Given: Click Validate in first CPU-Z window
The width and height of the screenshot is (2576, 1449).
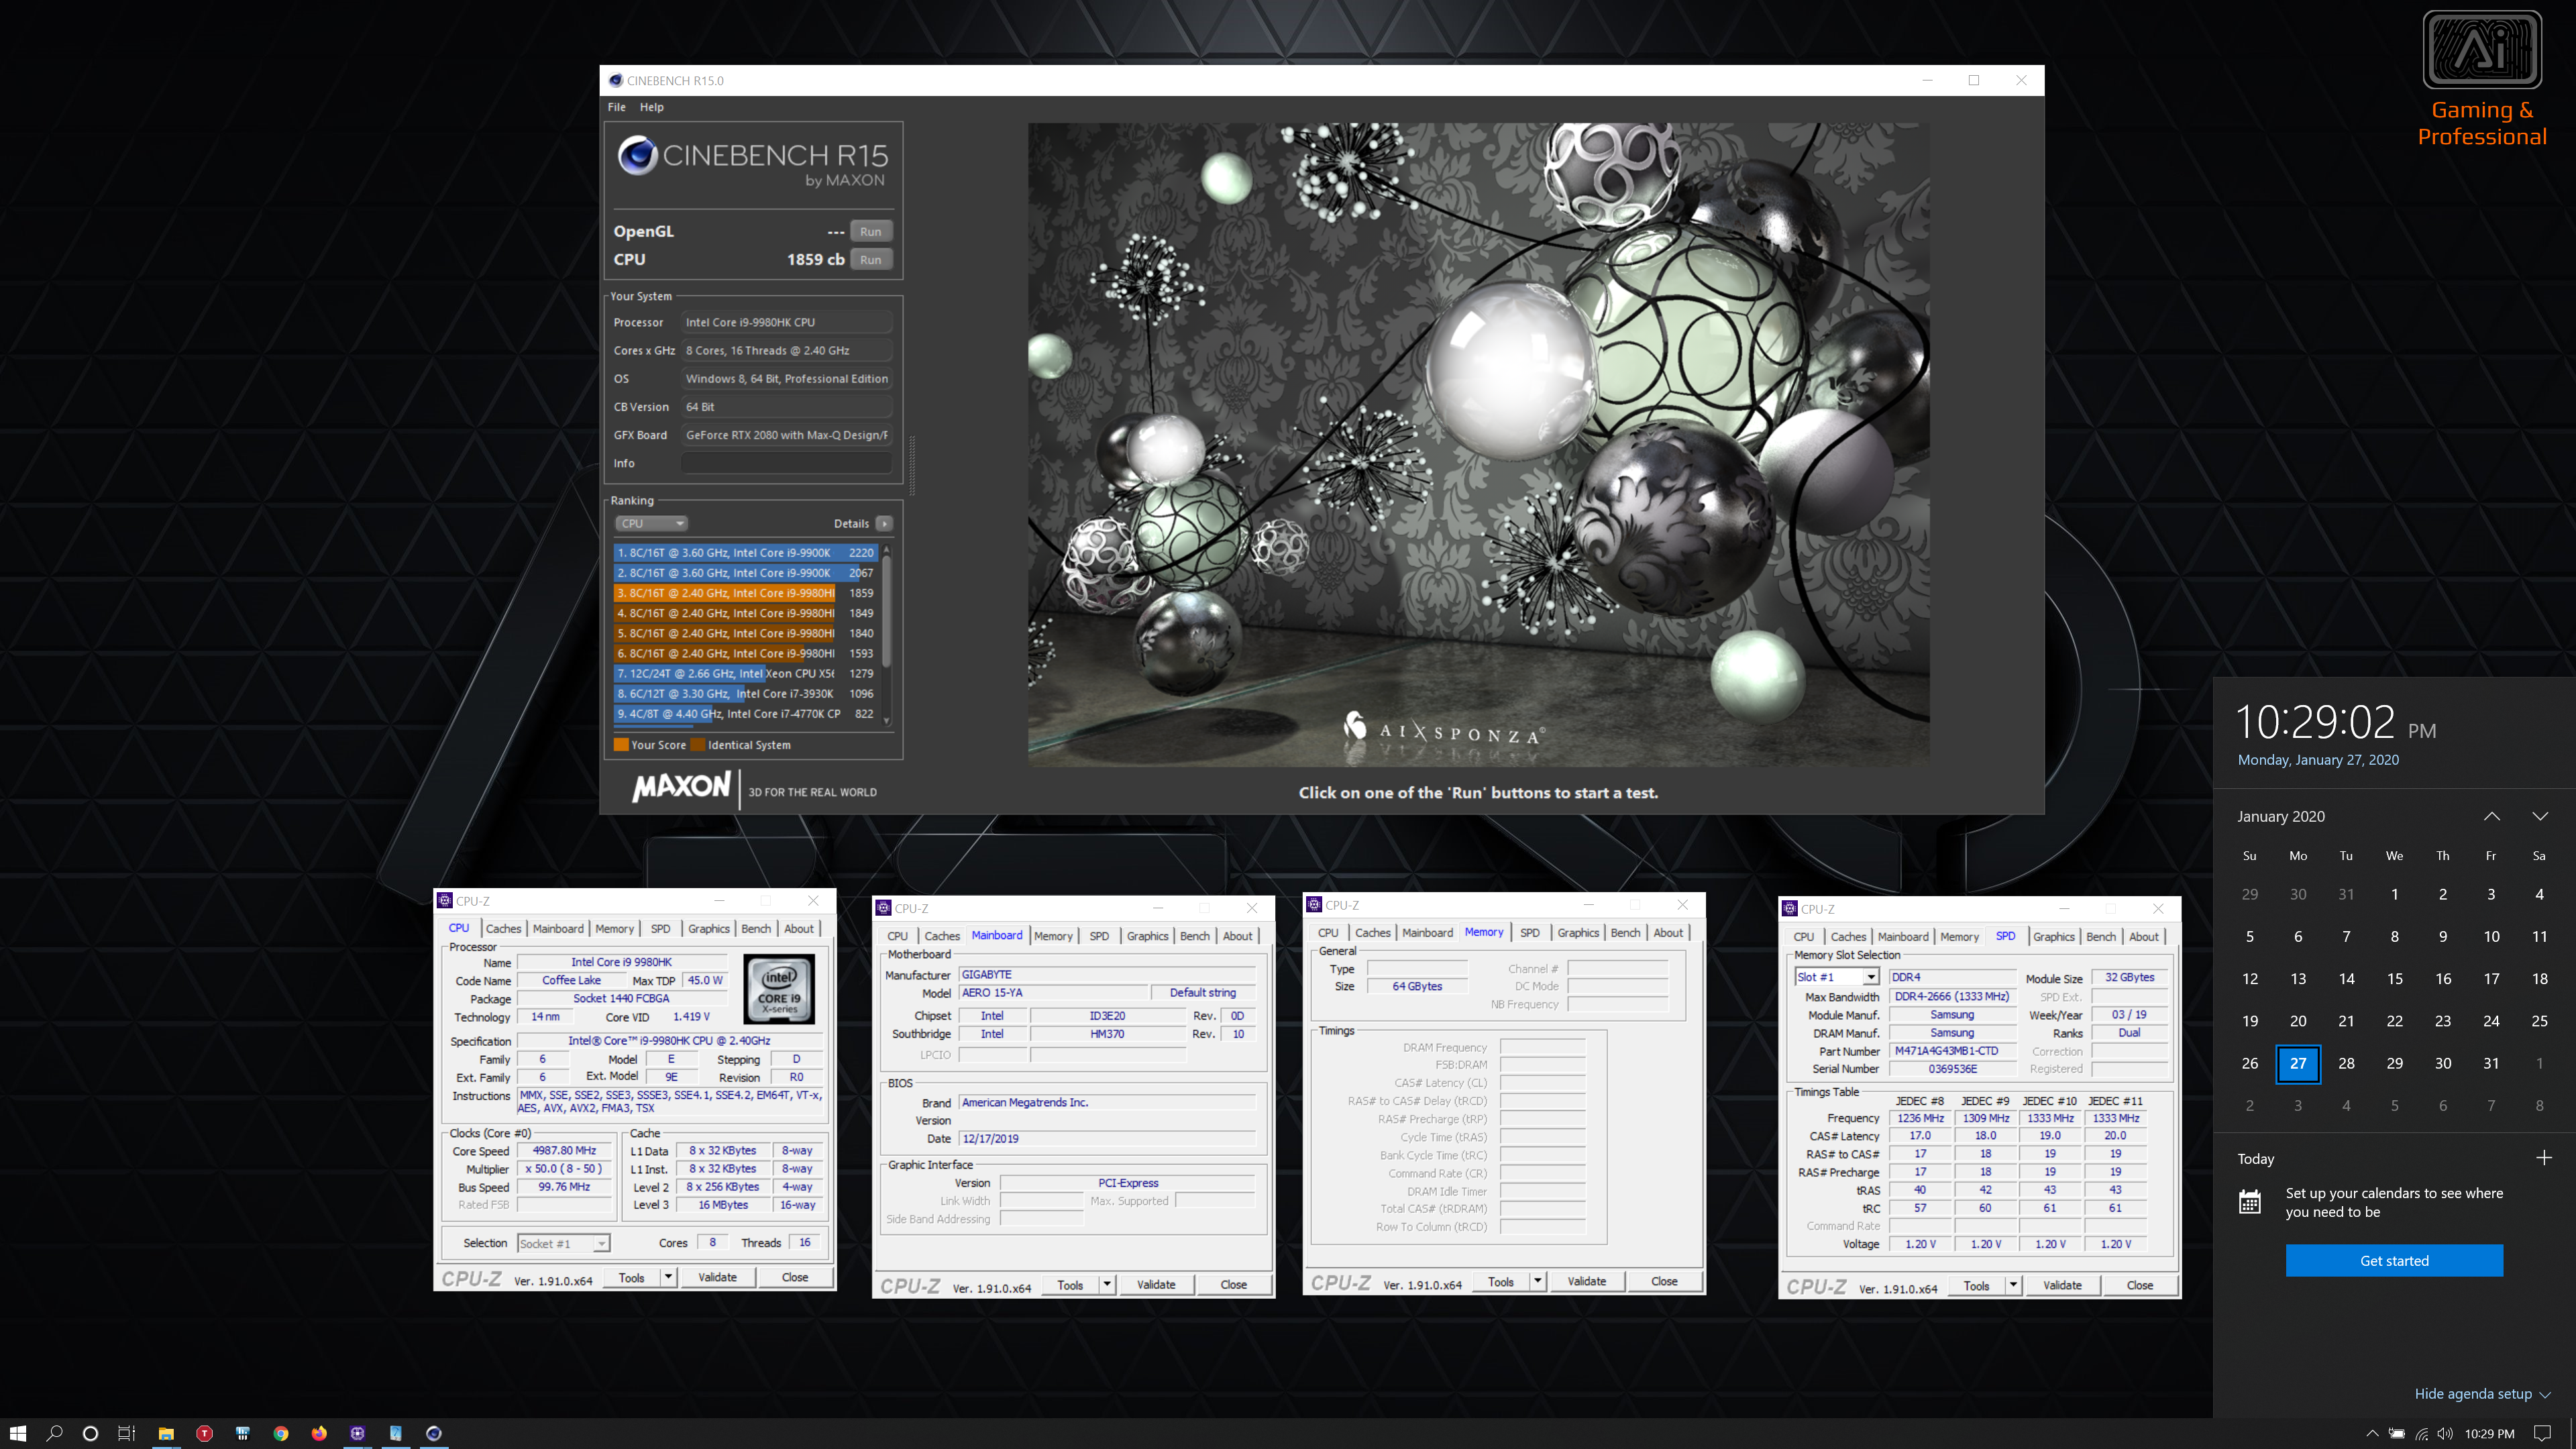Looking at the screenshot, I should [x=717, y=1277].
